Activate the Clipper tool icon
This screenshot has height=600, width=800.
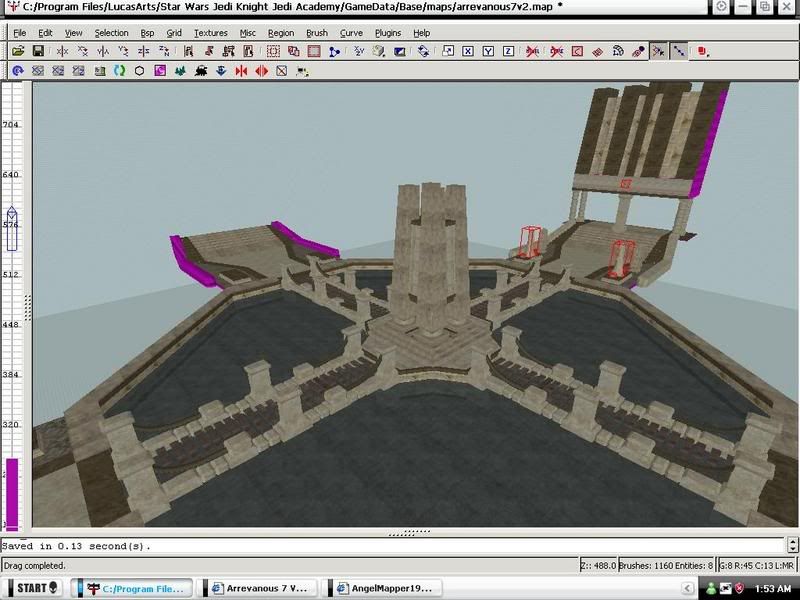334,51
